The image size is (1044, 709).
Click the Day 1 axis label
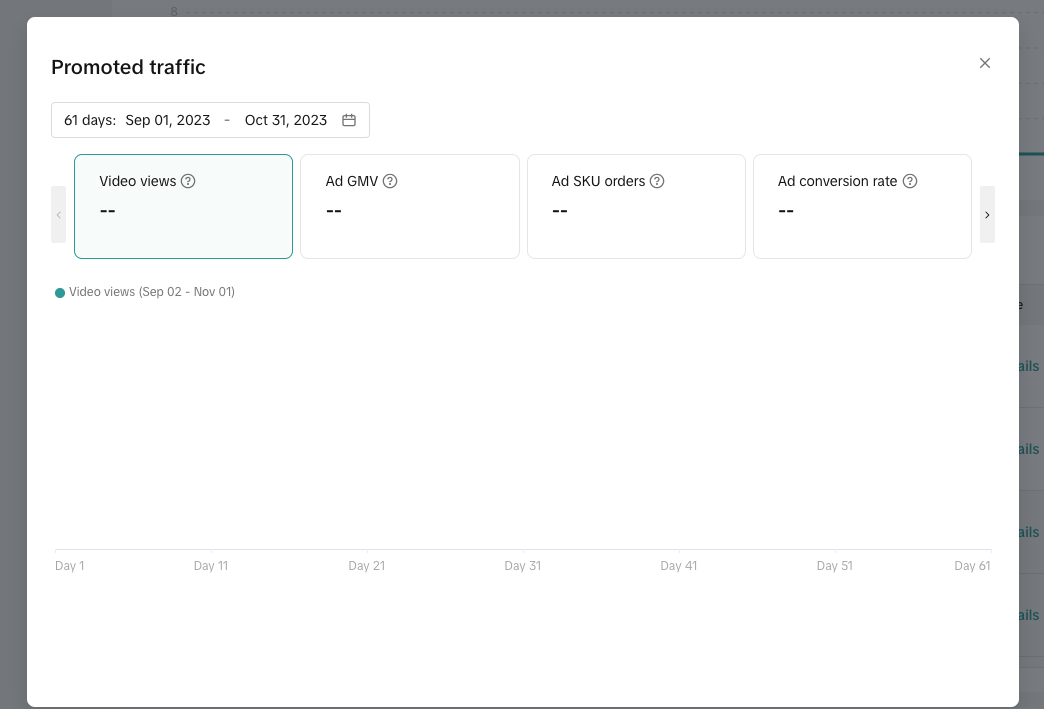pos(69,566)
